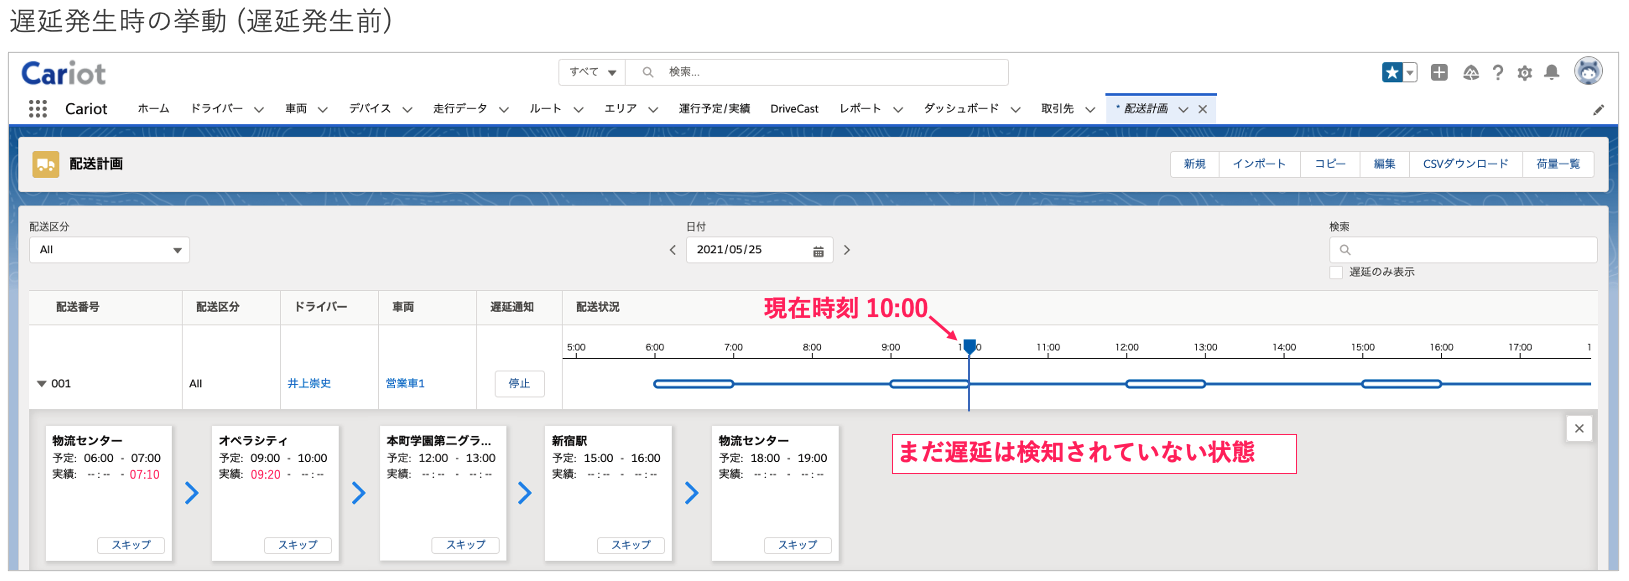The width and height of the screenshot is (1629, 581).
Task: Click the current time marker on timeline
Action: tap(969, 347)
